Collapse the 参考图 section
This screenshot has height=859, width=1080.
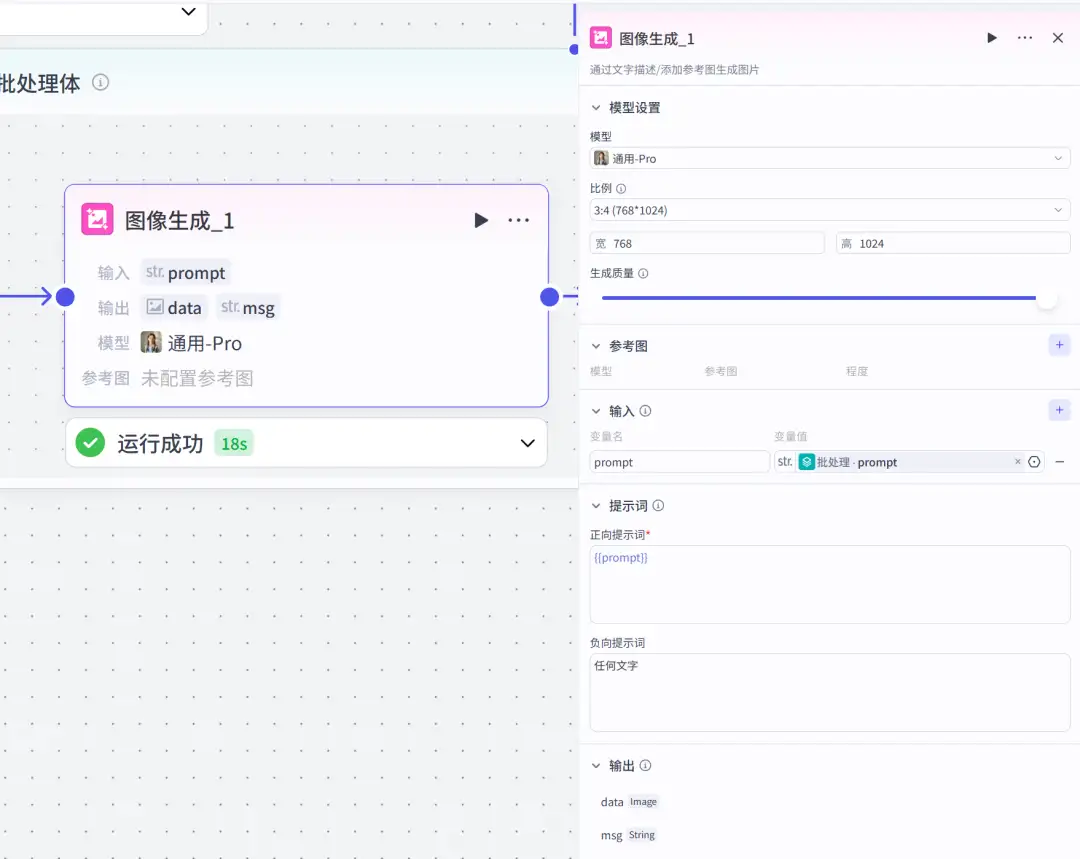(x=596, y=346)
